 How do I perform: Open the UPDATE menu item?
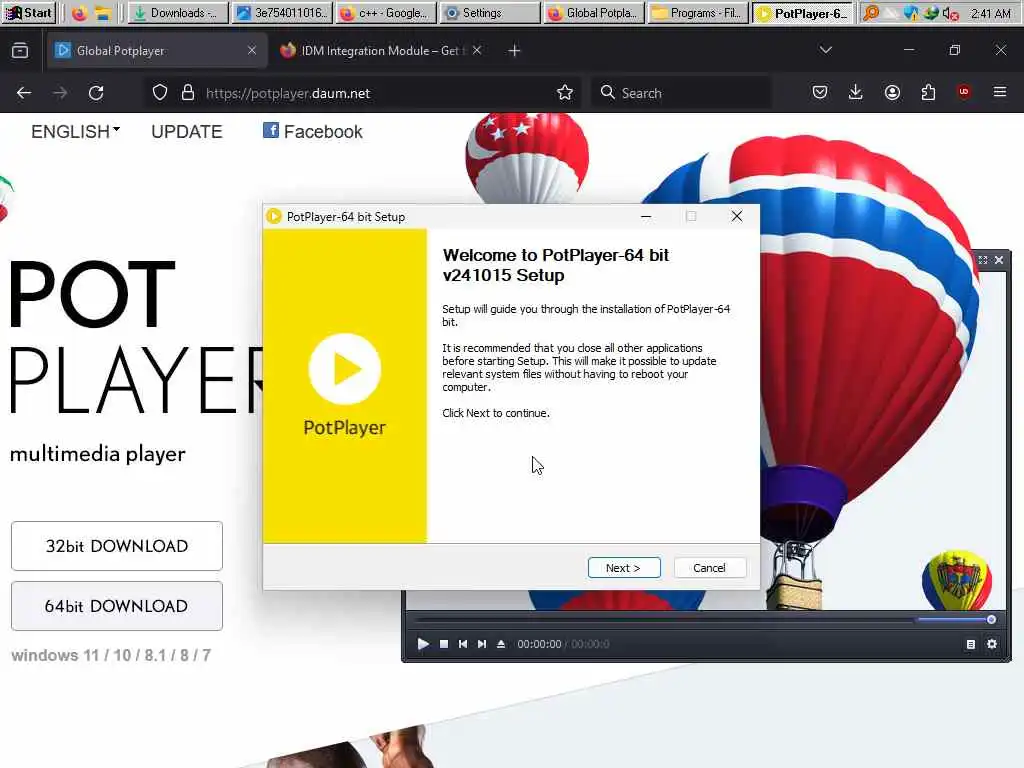coord(187,131)
